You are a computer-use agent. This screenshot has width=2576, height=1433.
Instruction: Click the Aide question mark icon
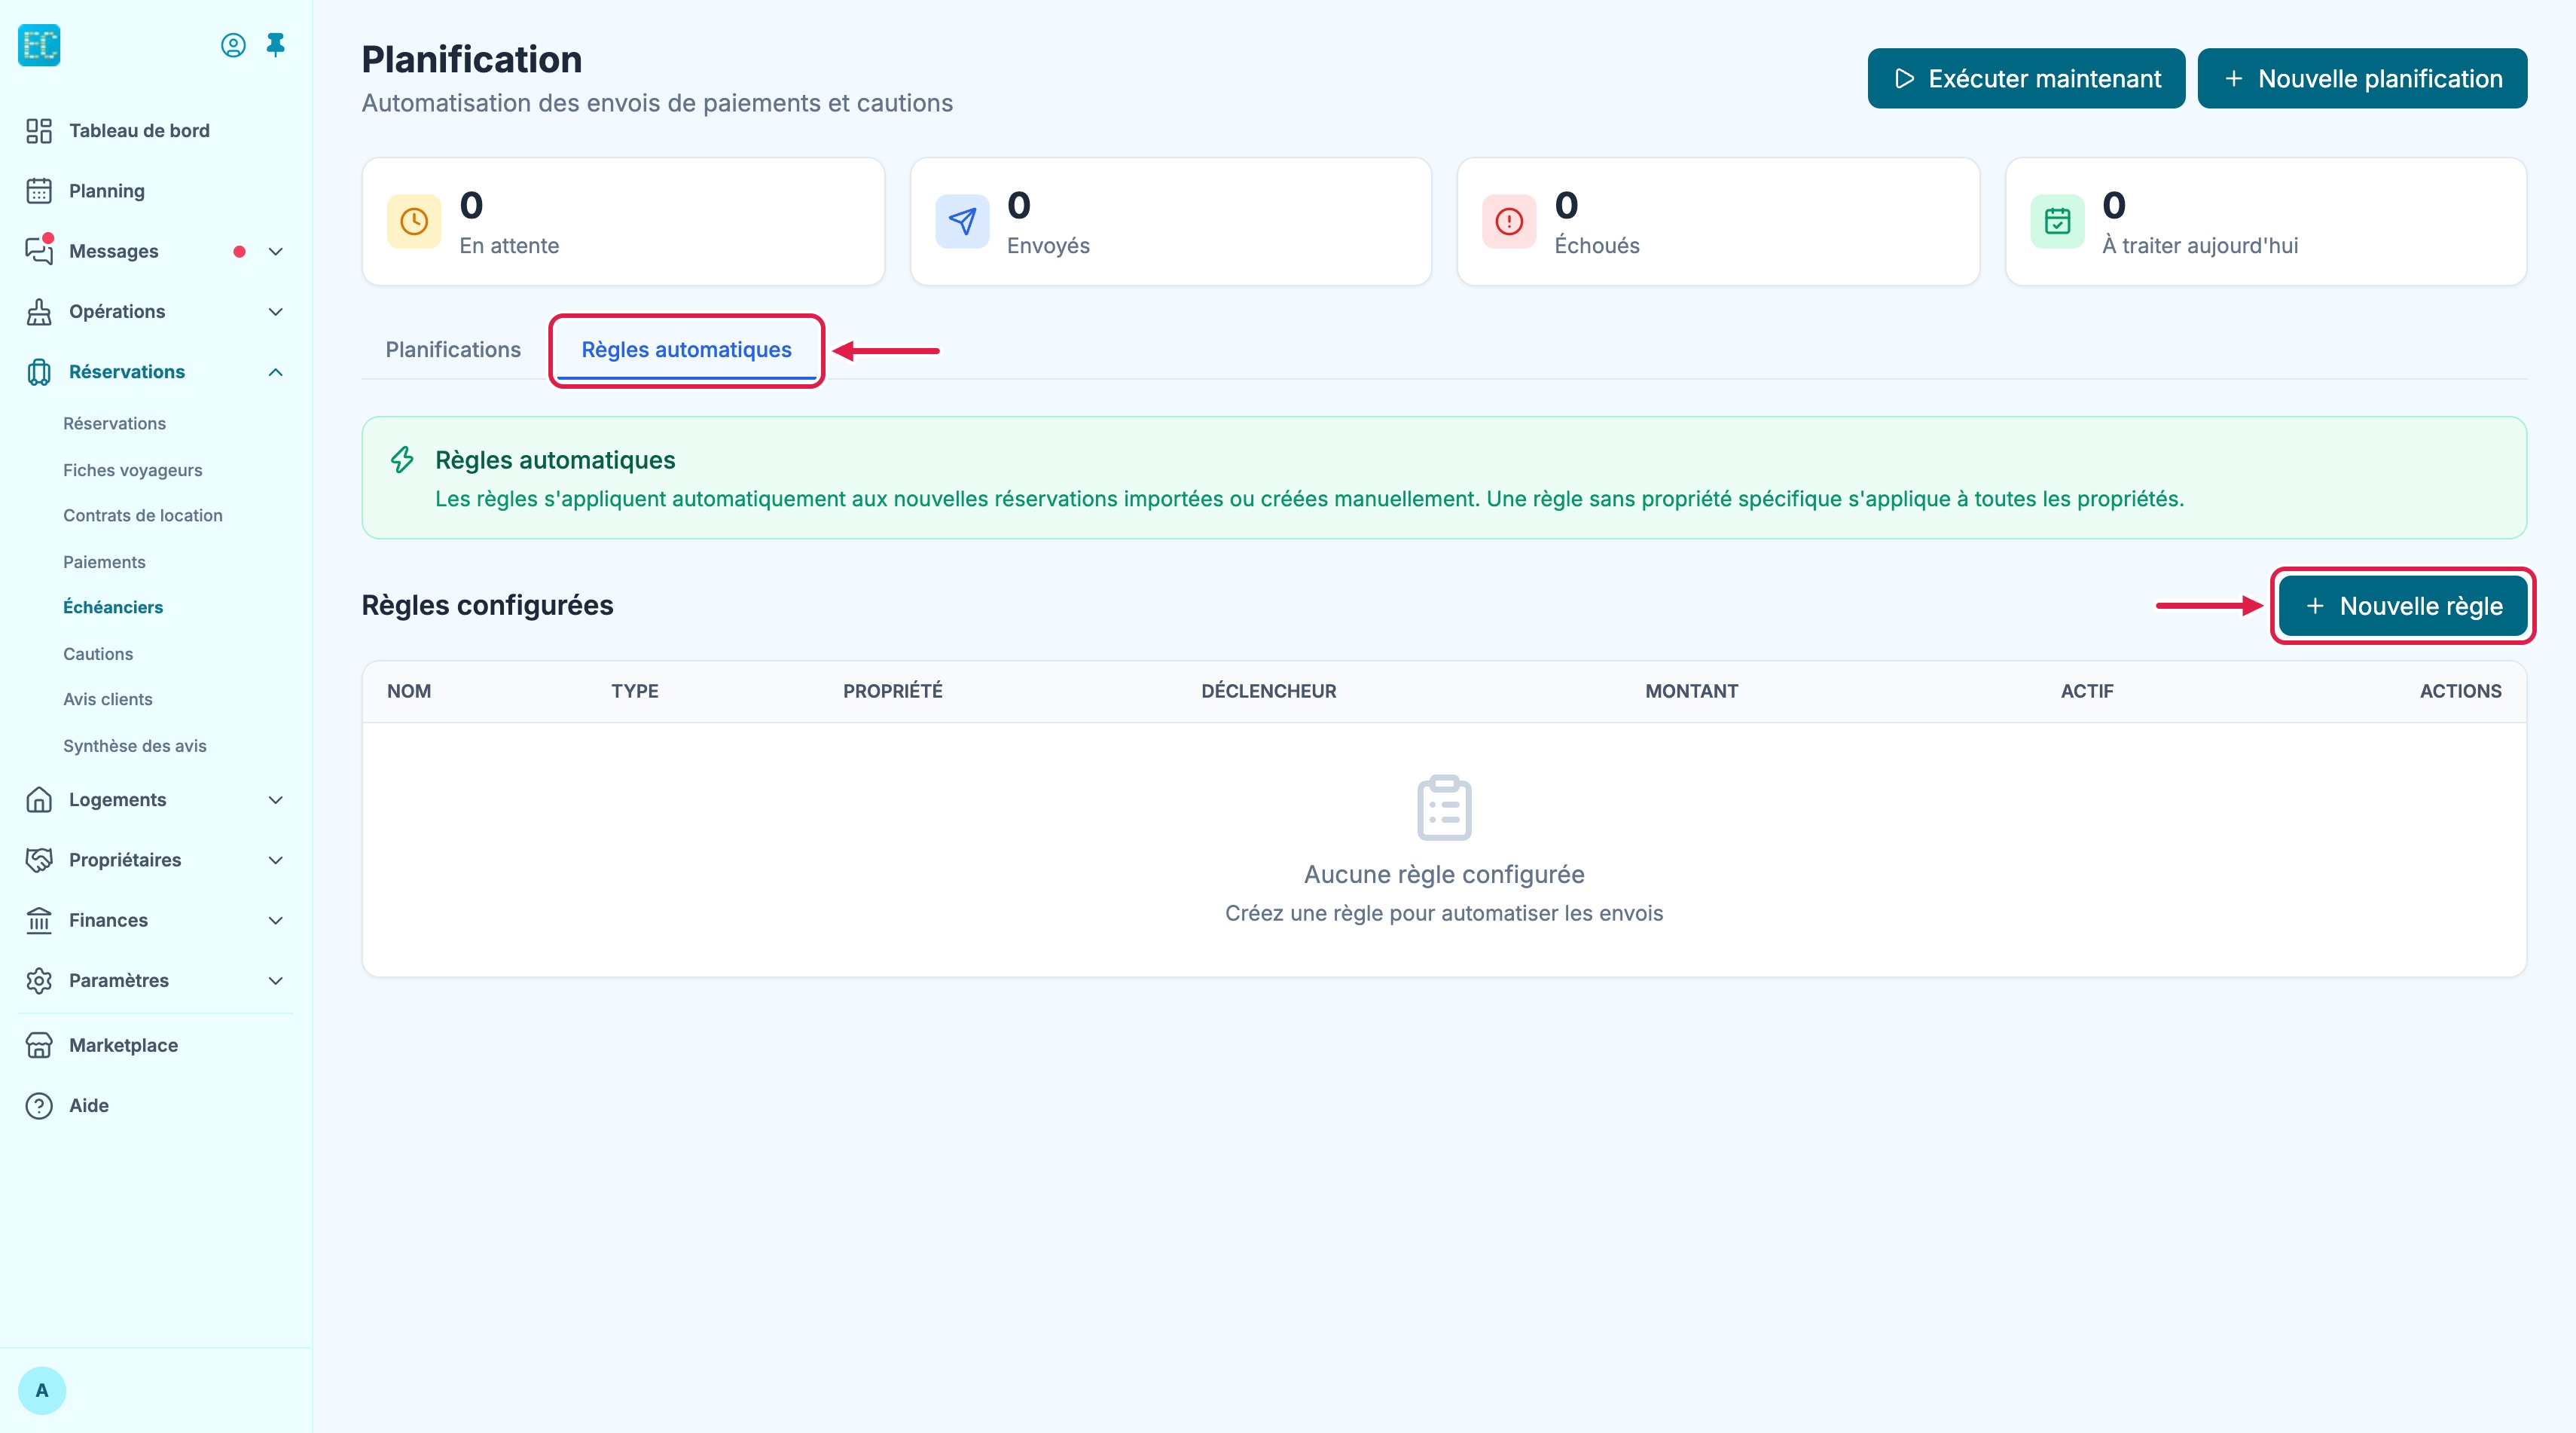[x=39, y=1106]
